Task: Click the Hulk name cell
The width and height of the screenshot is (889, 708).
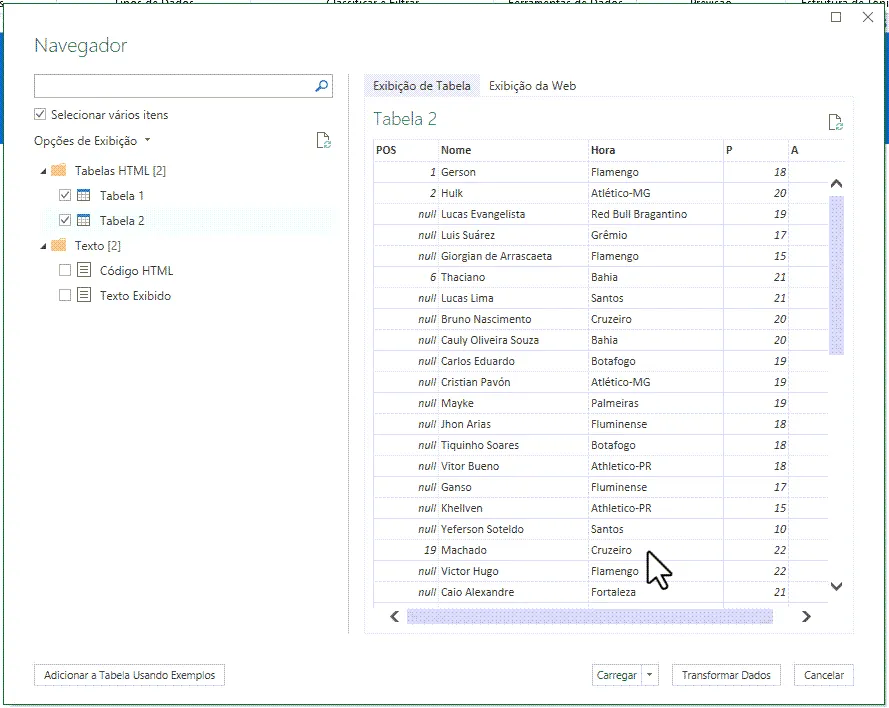Action: tap(514, 193)
